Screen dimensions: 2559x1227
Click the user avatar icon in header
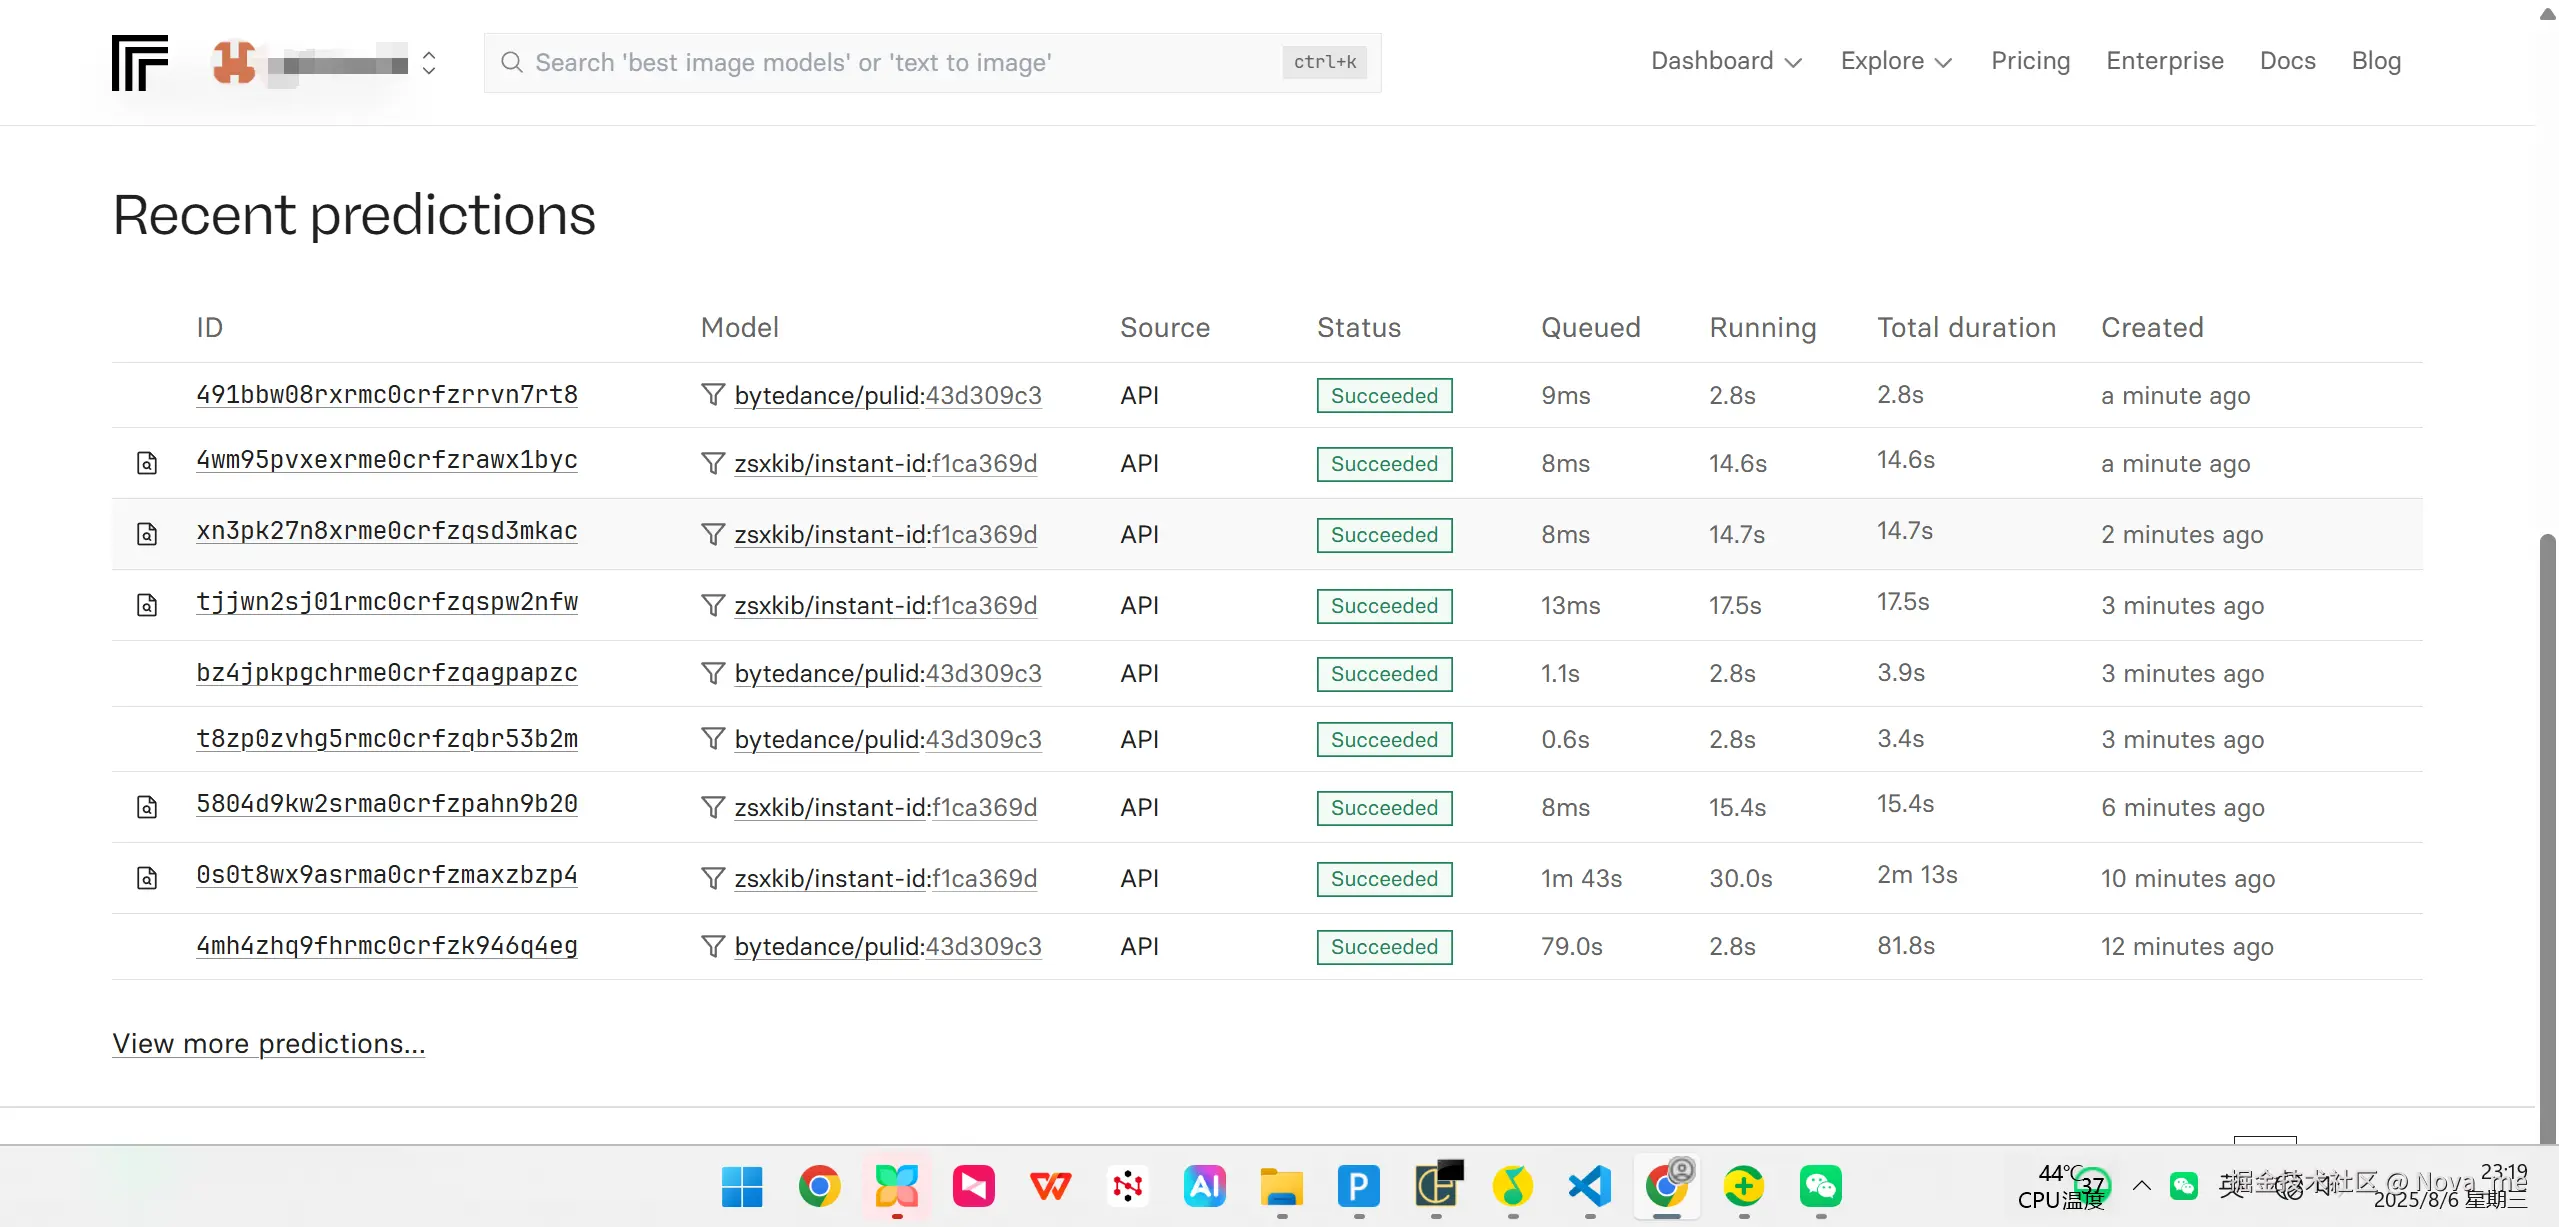234,62
